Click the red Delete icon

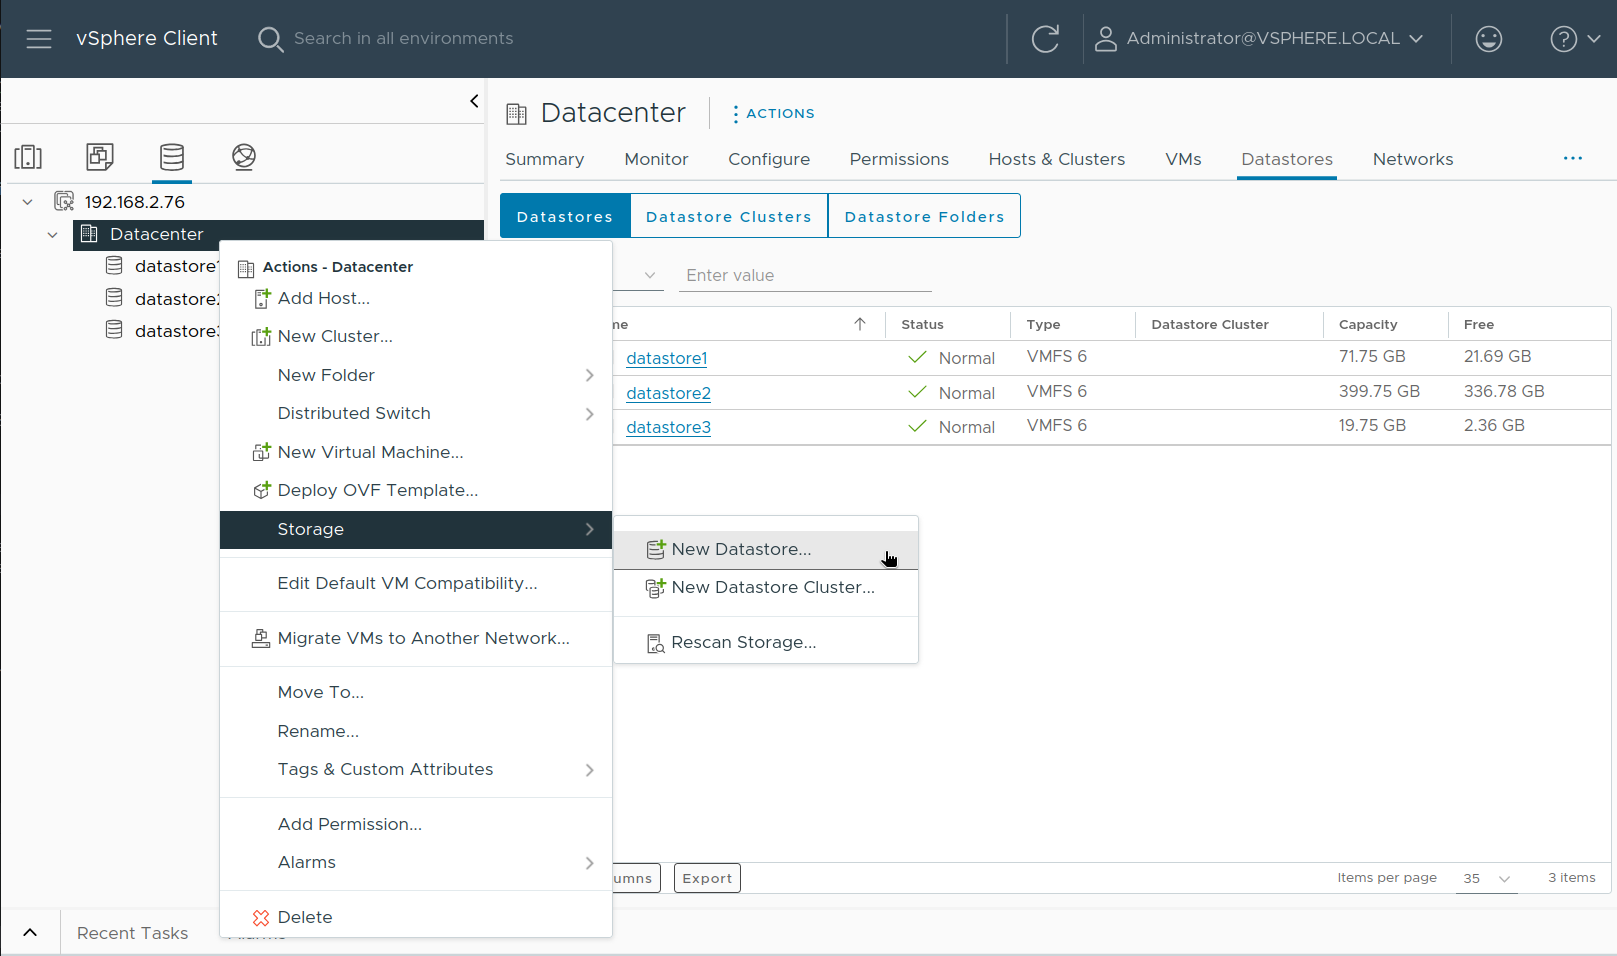(x=261, y=918)
